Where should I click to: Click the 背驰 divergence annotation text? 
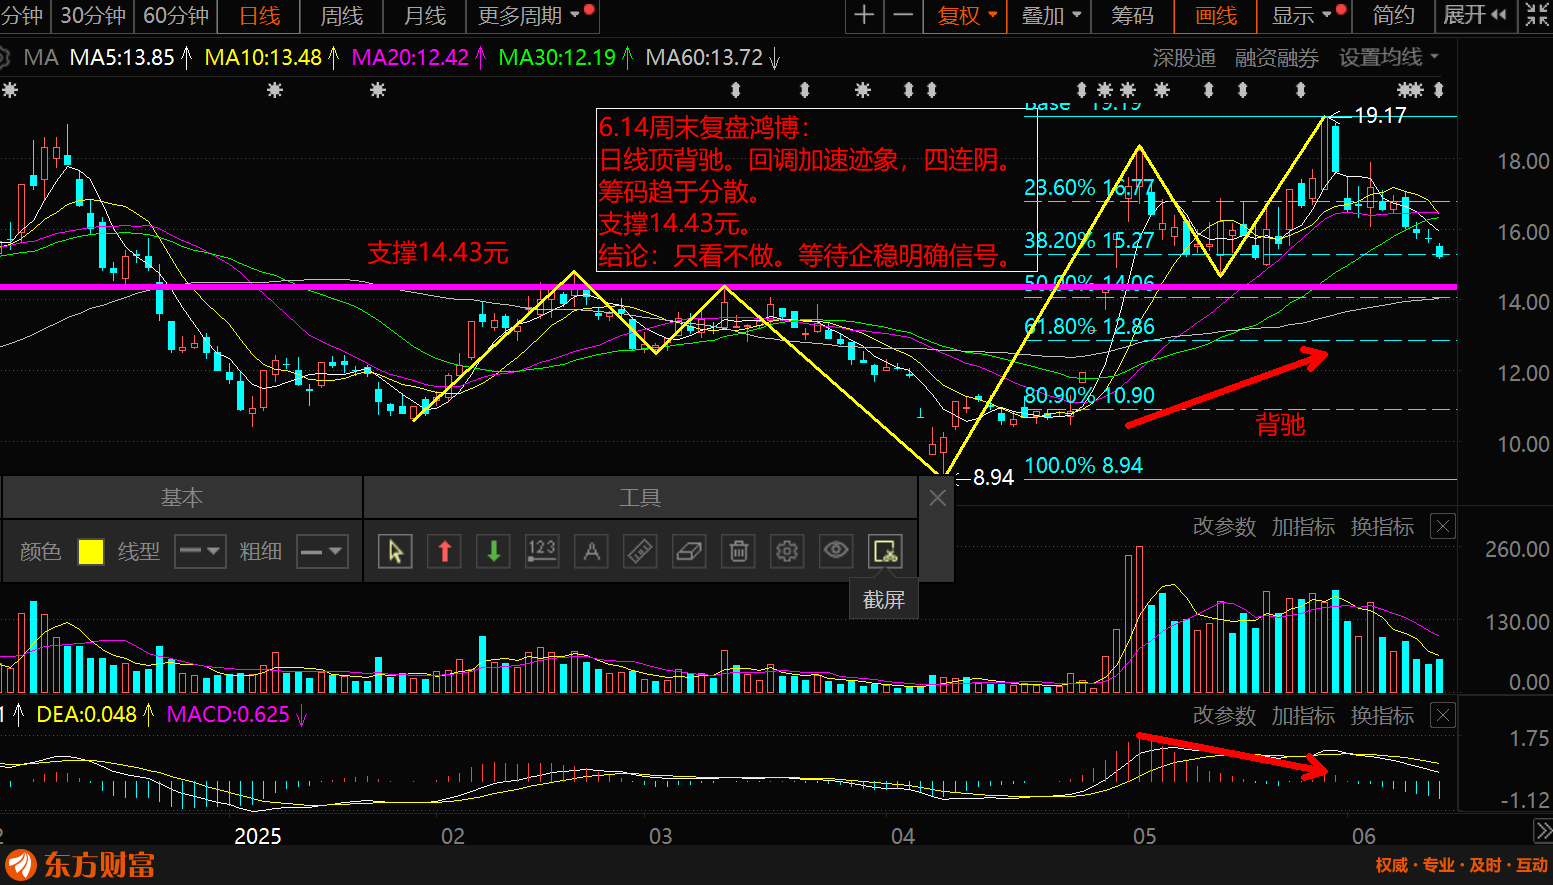[x=1281, y=425]
